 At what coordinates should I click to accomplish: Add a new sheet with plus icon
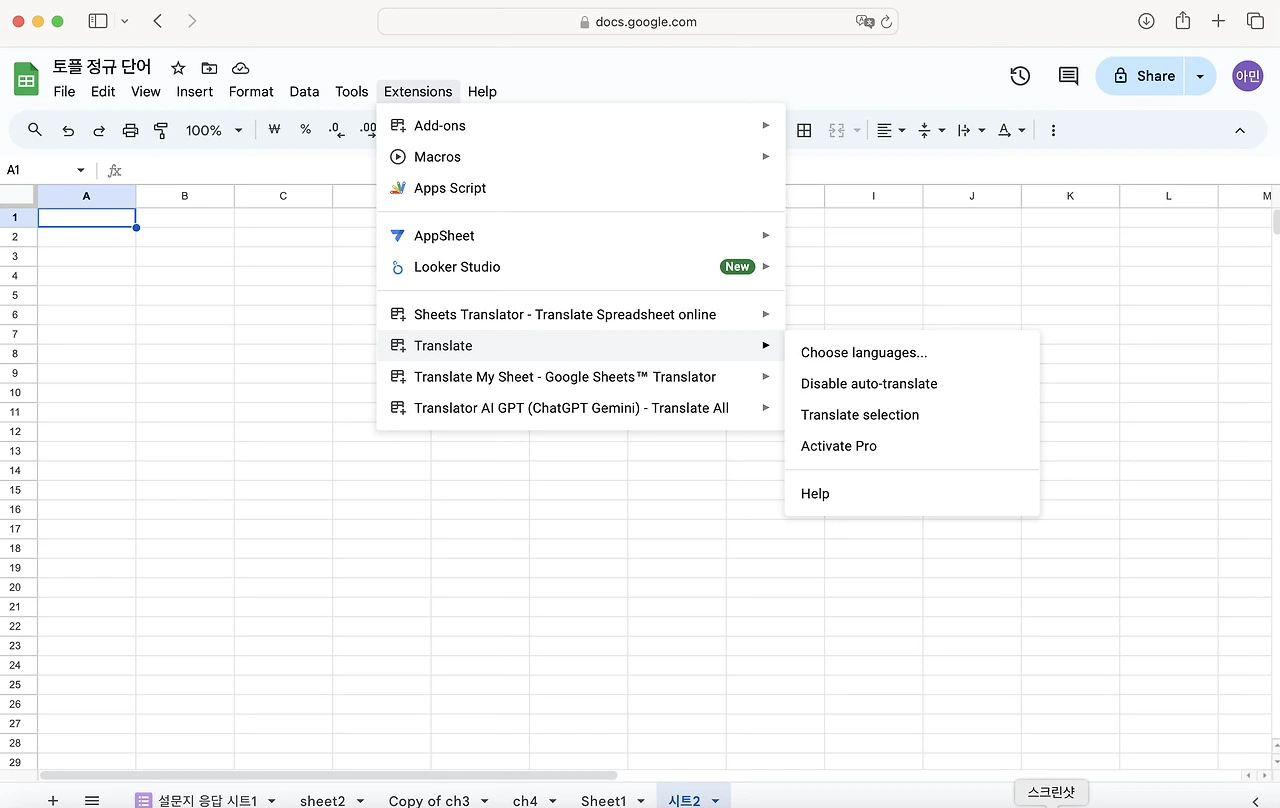click(53, 800)
